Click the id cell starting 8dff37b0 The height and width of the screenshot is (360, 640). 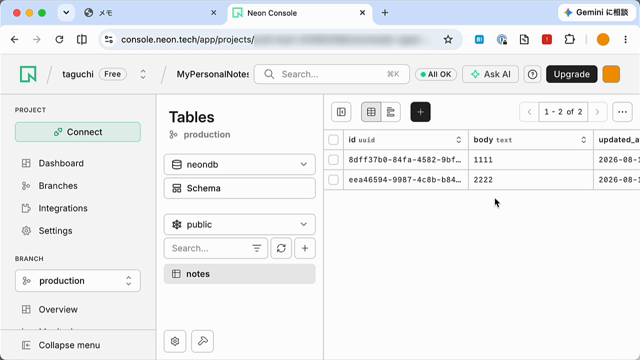click(406, 160)
